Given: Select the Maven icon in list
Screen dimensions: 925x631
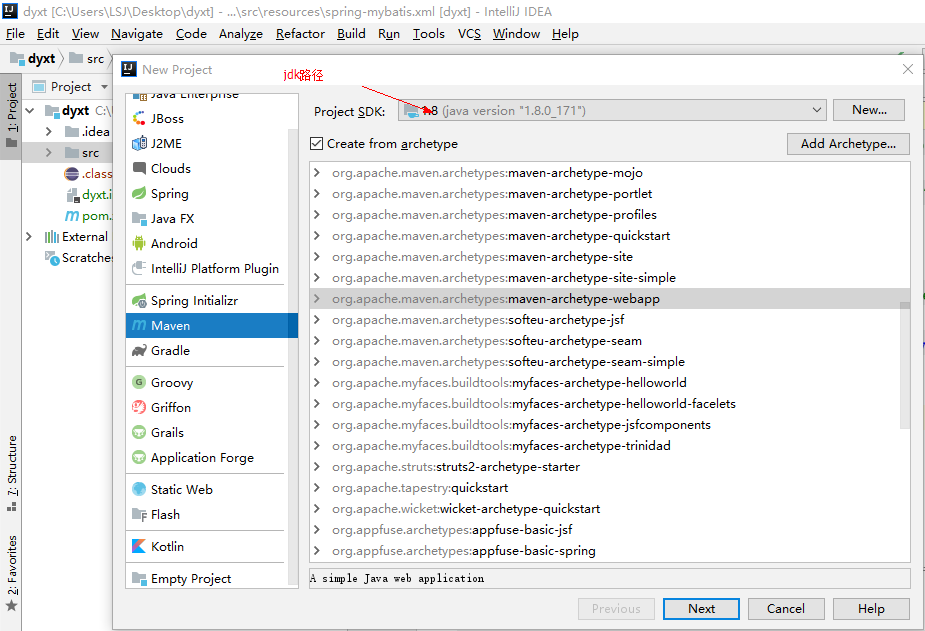Looking at the screenshot, I should pyautogui.click(x=139, y=326).
